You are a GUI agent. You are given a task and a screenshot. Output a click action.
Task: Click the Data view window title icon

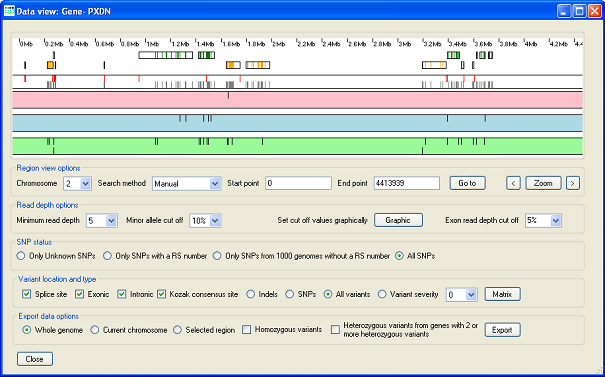9,11
